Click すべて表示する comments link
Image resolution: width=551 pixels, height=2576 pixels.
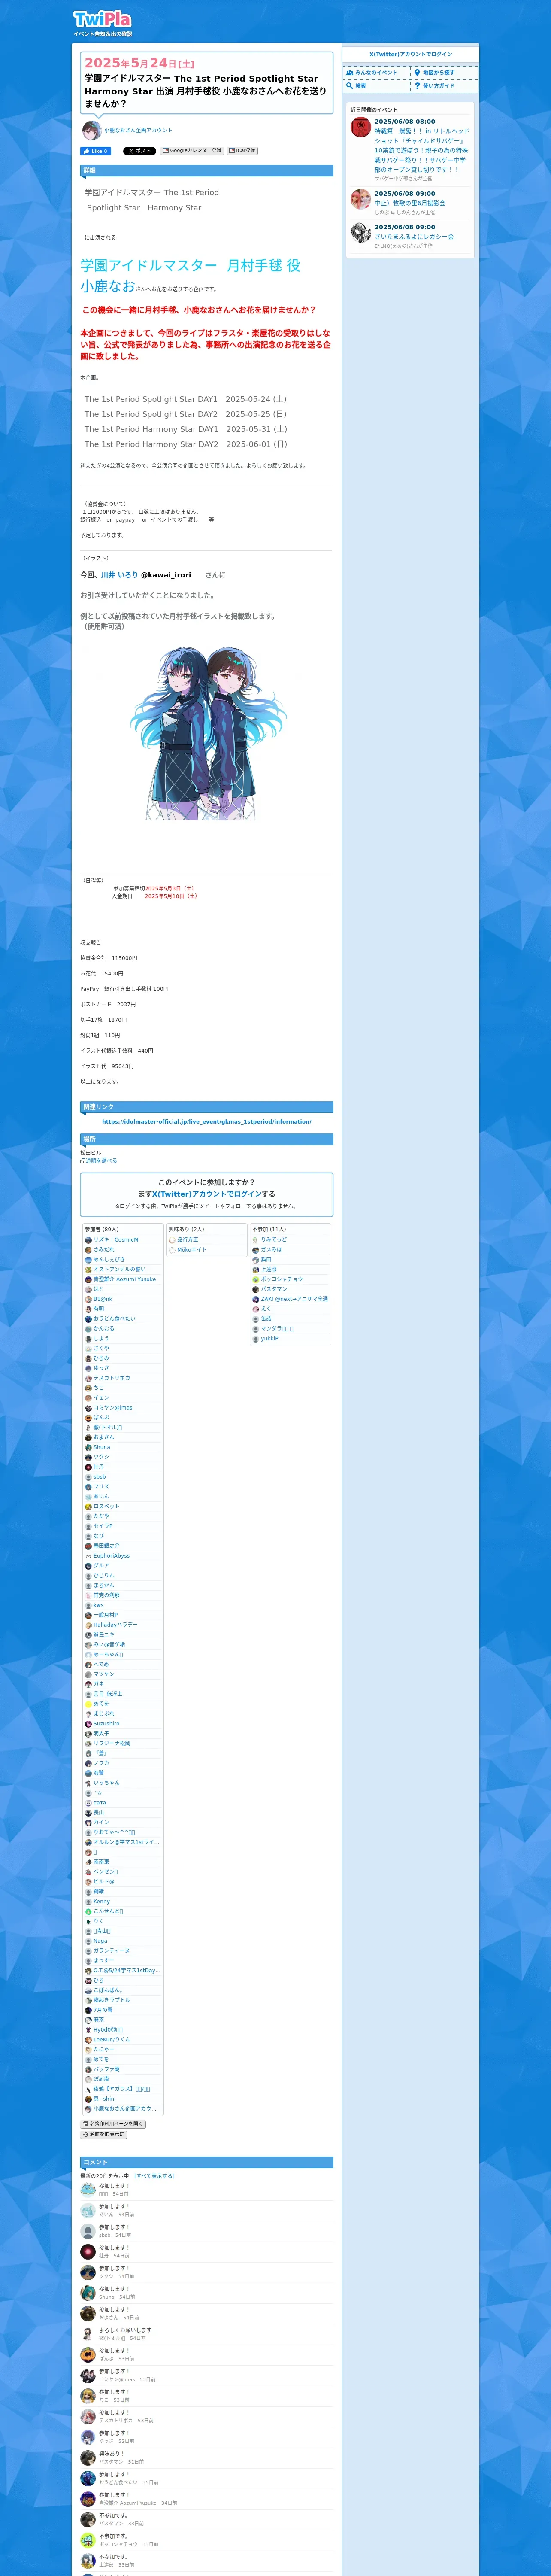click(x=154, y=2176)
